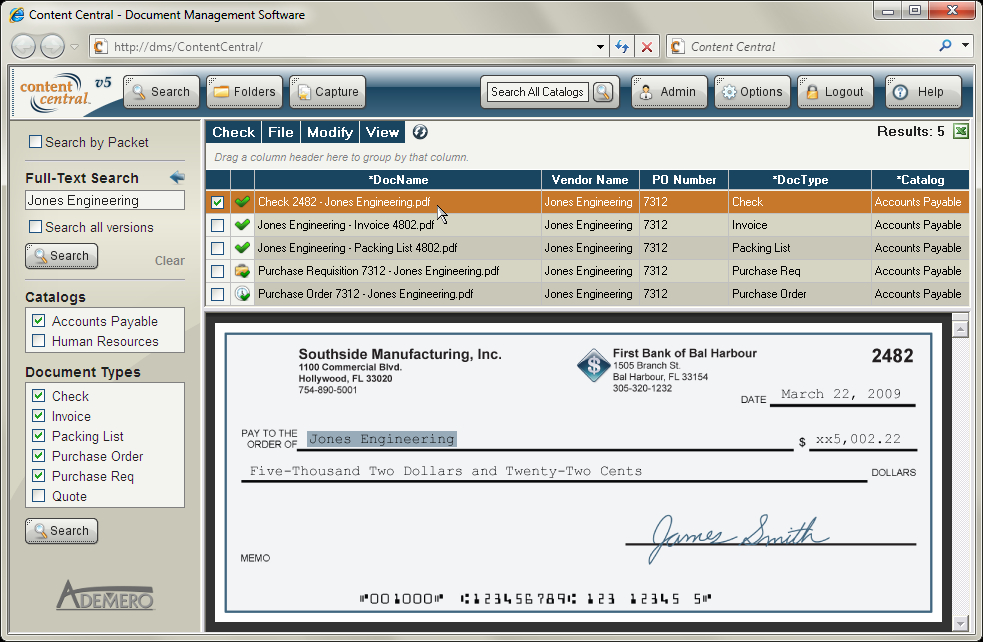Screen dimensions: 983x642
Task: Sort by the PO Number column header
Action: tap(684, 180)
